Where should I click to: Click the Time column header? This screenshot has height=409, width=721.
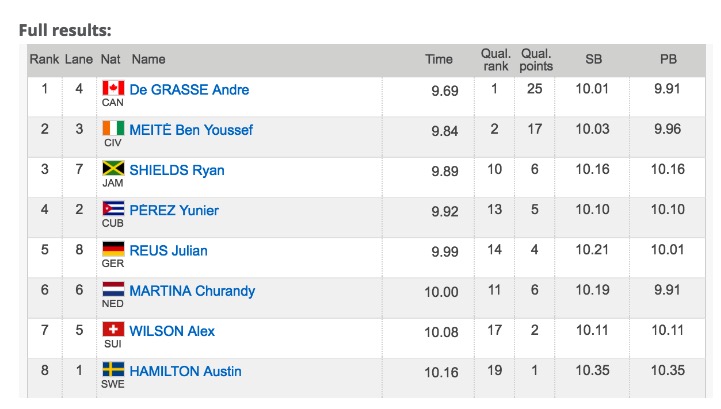(439, 59)
